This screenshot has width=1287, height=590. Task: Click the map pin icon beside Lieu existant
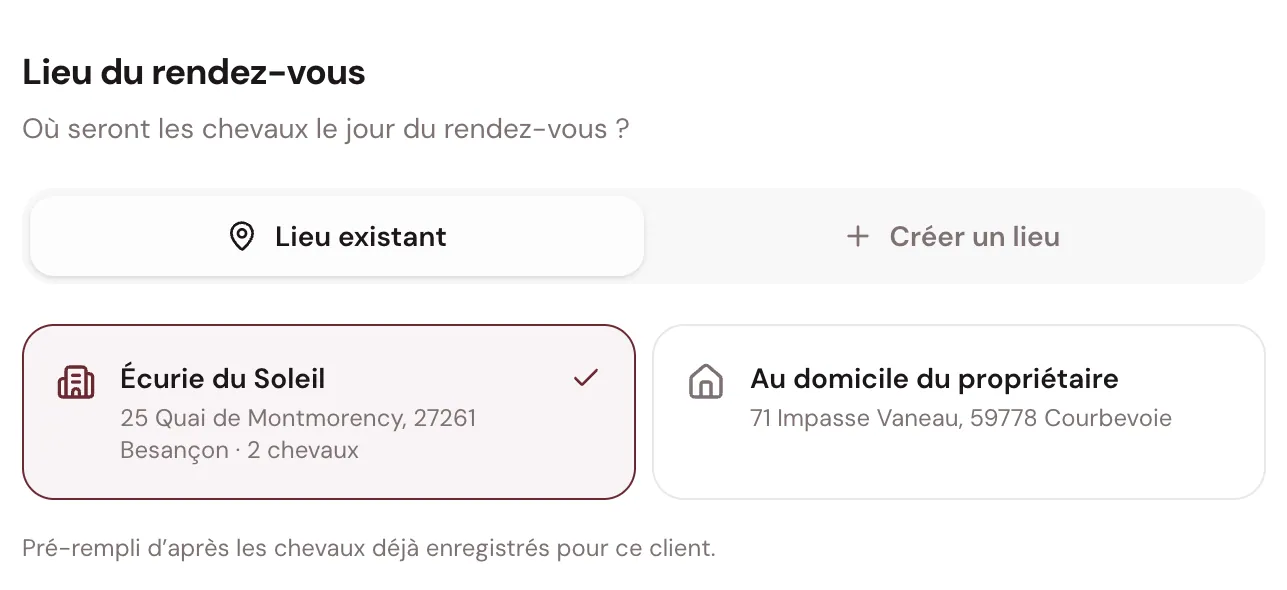242,237
